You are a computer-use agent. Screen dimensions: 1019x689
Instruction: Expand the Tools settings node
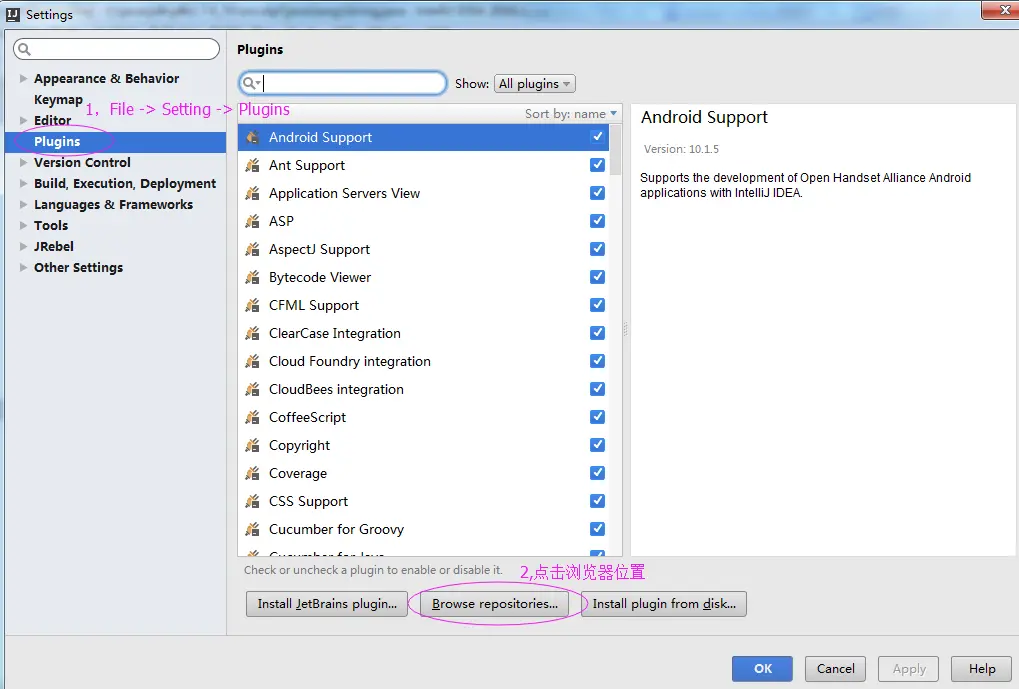pyautogui.click(x=23, y=226)
